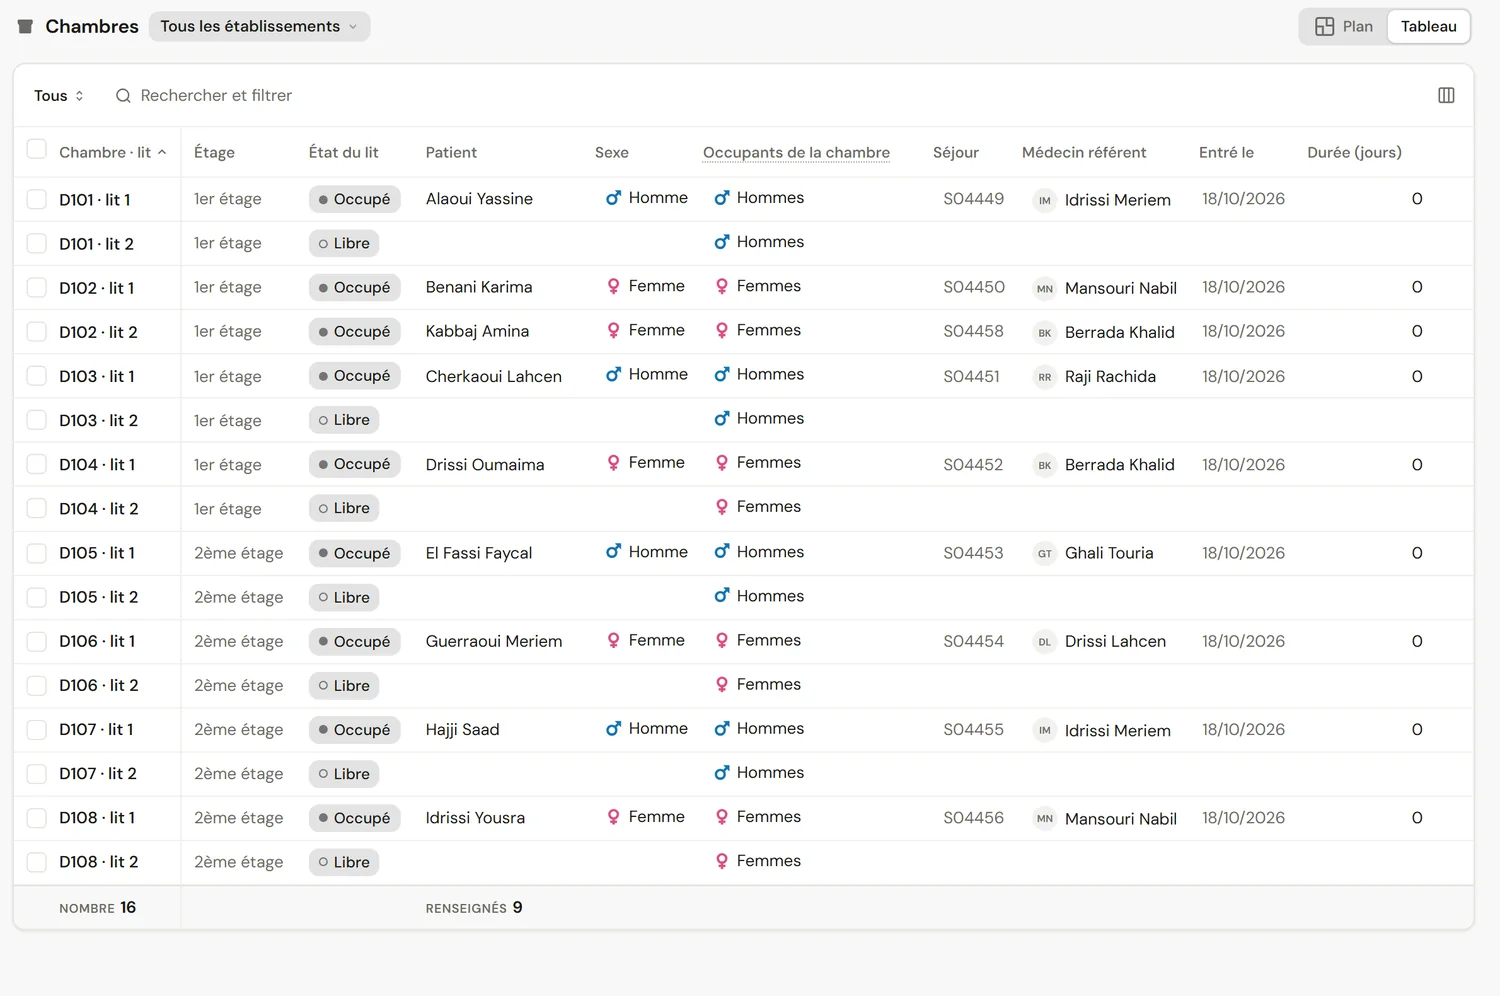Click Femmes occupants icon in D108 lit 2 row
Screen dimensions: 1500x996
721,861
